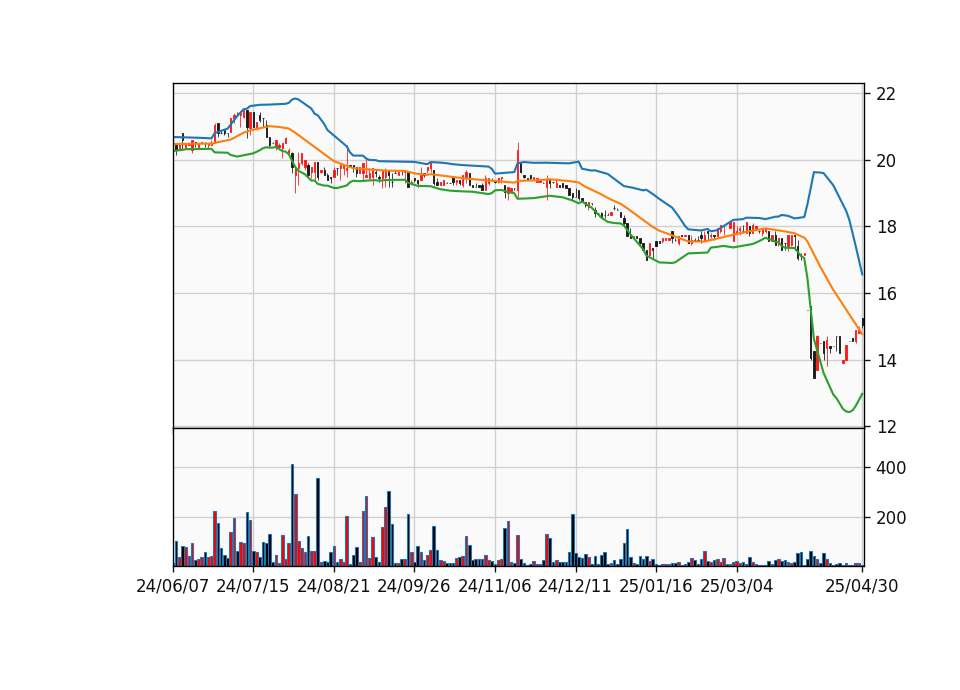Click the candlestick spike near 20.5 in November
This screenshot has width=960, height=690.
pos(518,168)
